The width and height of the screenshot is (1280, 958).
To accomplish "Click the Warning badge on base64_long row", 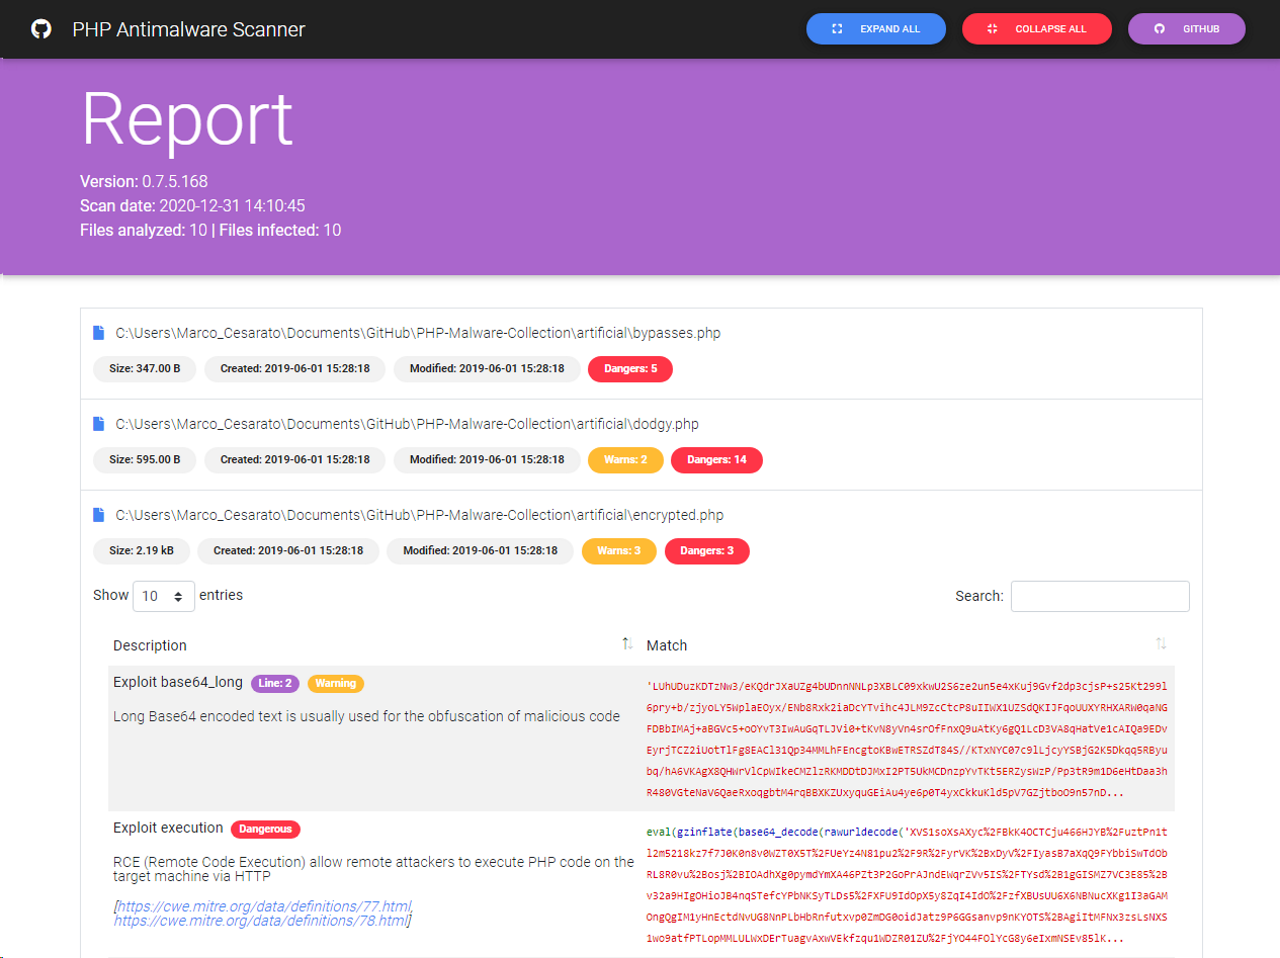I will [x=335, y=683].
